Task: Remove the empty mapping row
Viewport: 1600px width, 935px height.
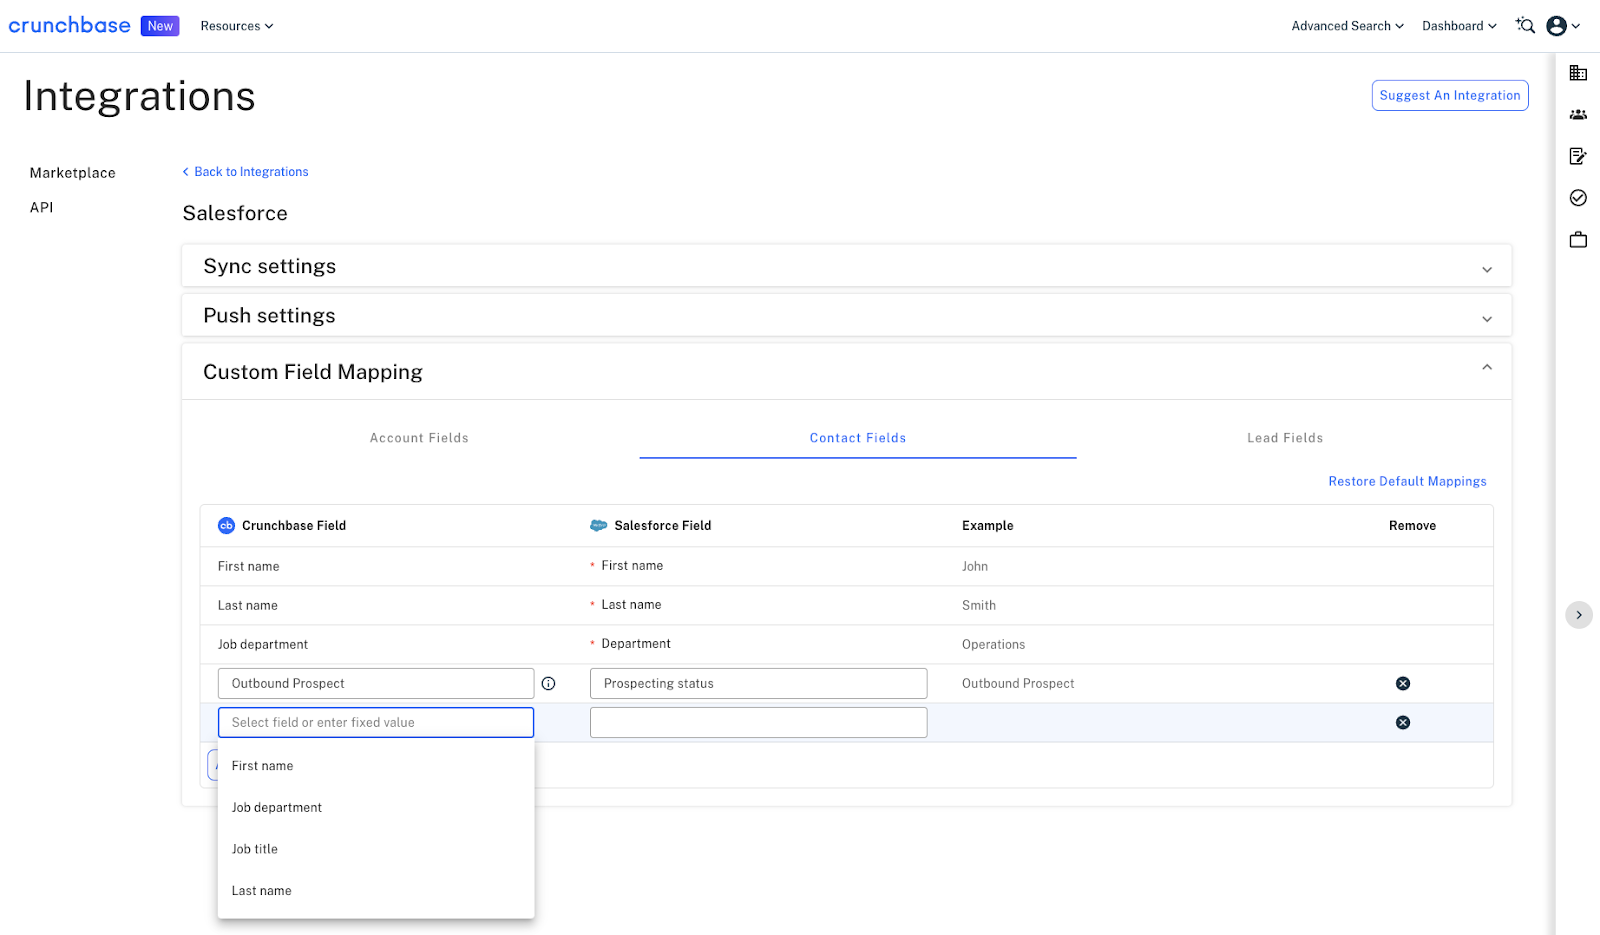Action: [x=1403, y=723]
